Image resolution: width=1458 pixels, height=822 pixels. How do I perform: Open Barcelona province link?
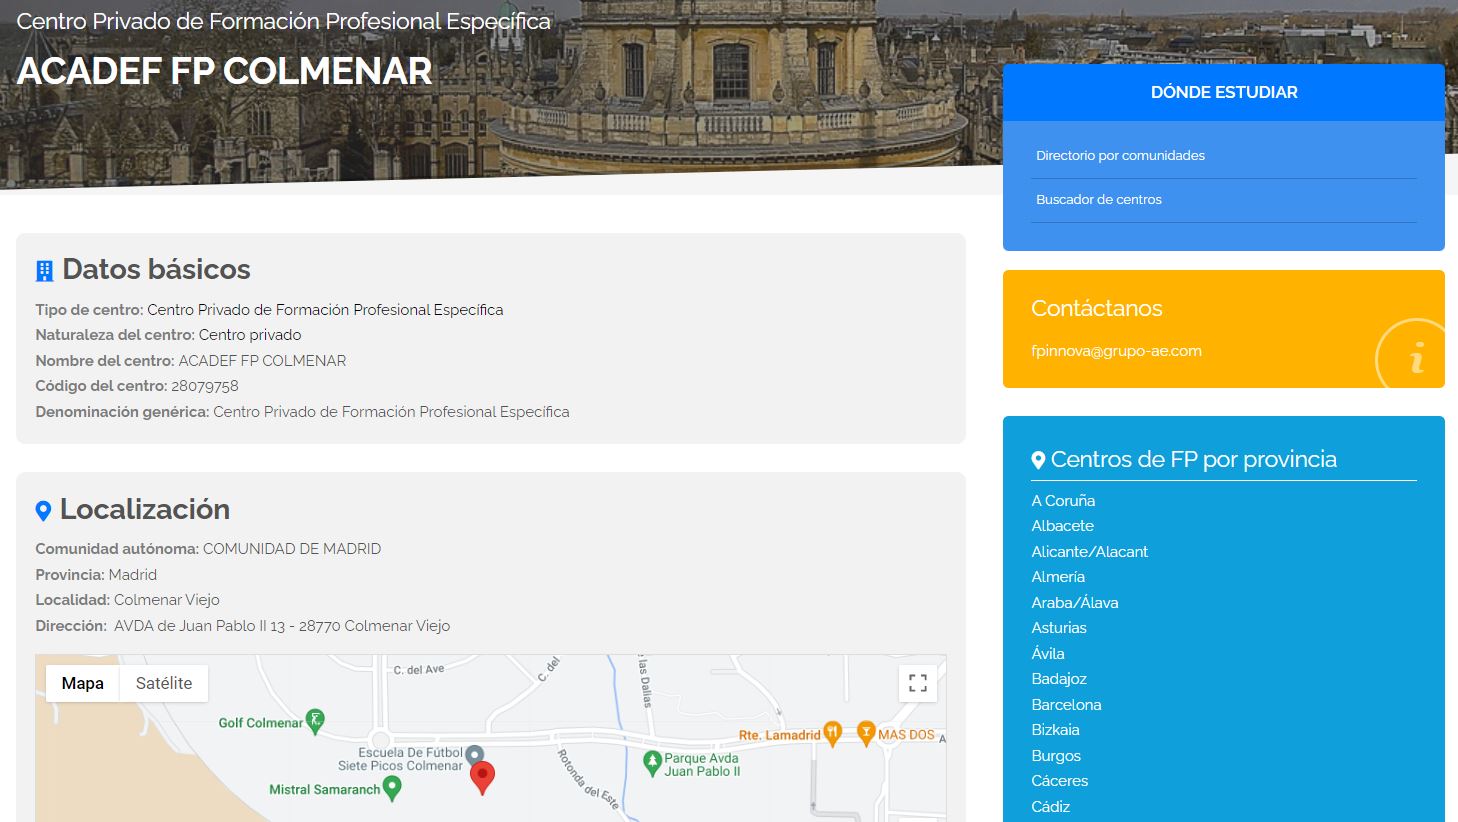tap(1066, 704)
